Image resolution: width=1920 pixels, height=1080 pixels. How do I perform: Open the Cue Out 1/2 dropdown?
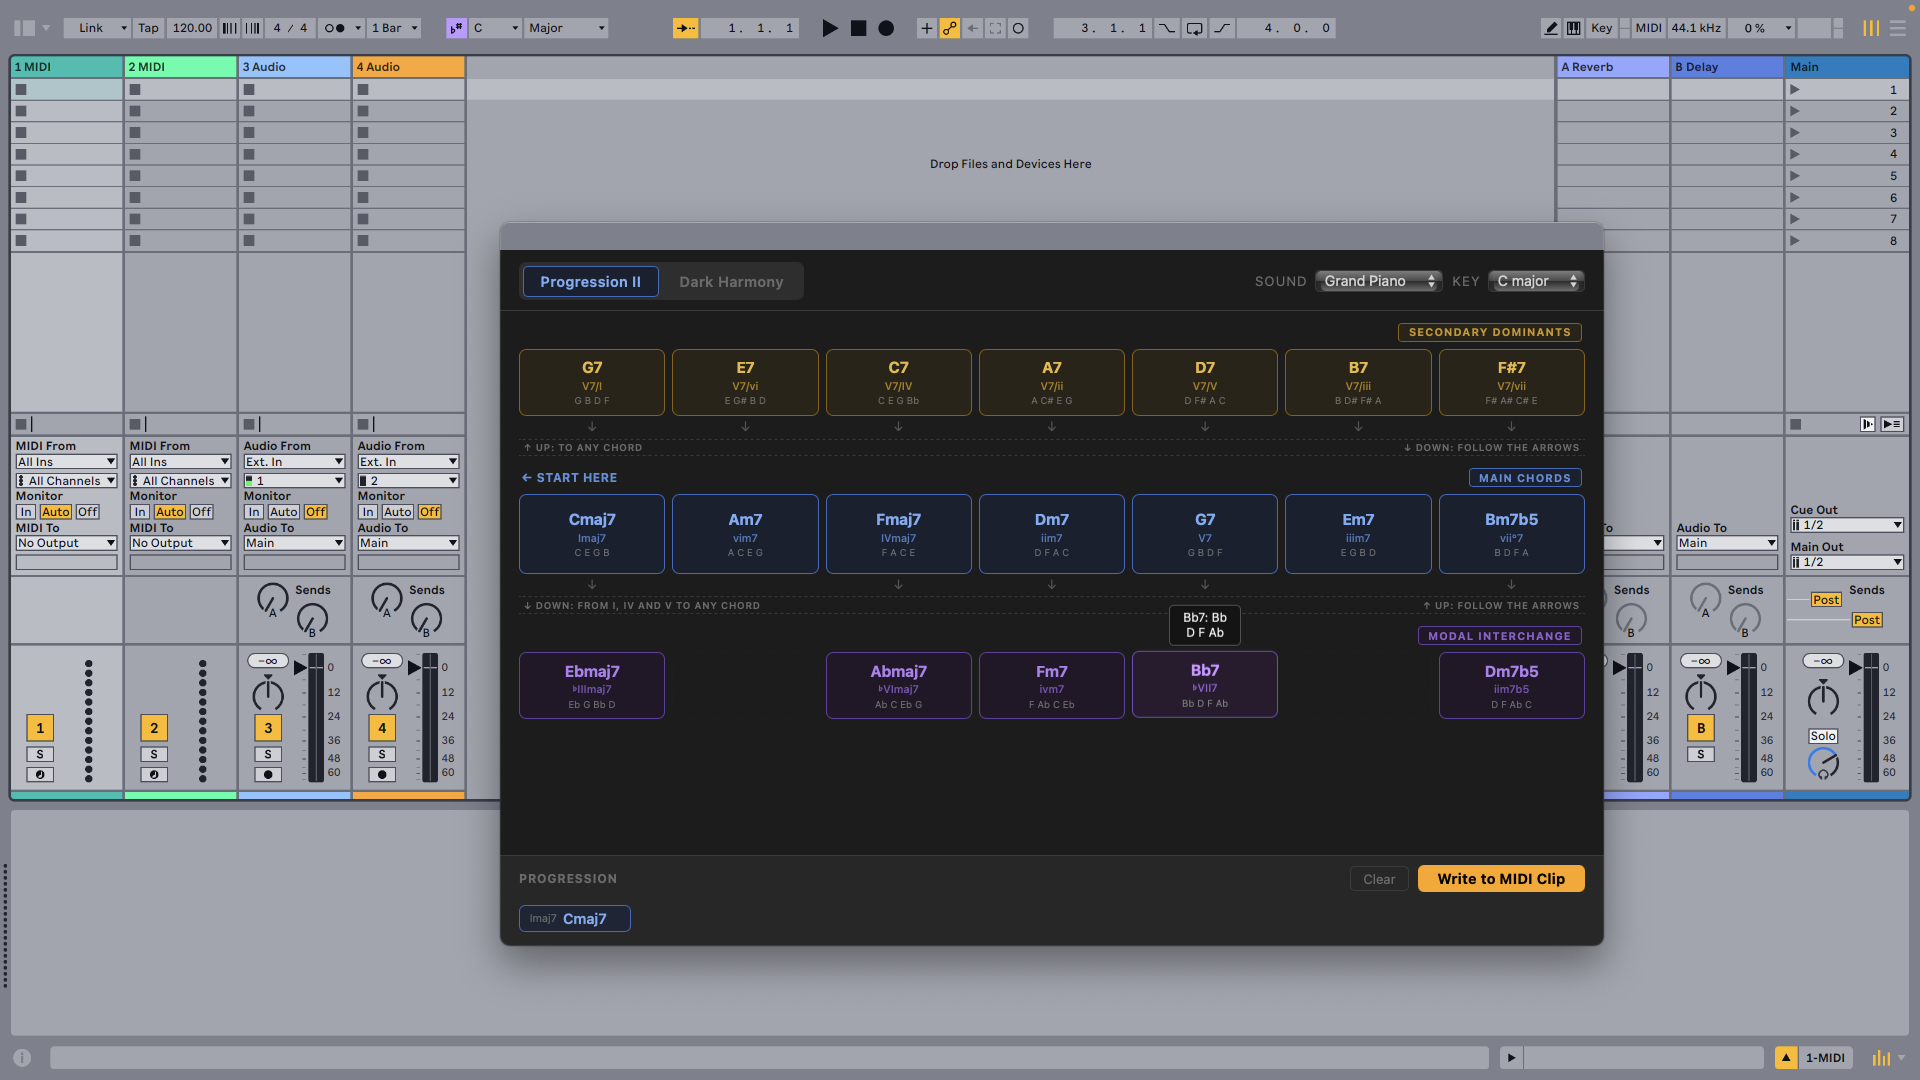pos(1846,525)
